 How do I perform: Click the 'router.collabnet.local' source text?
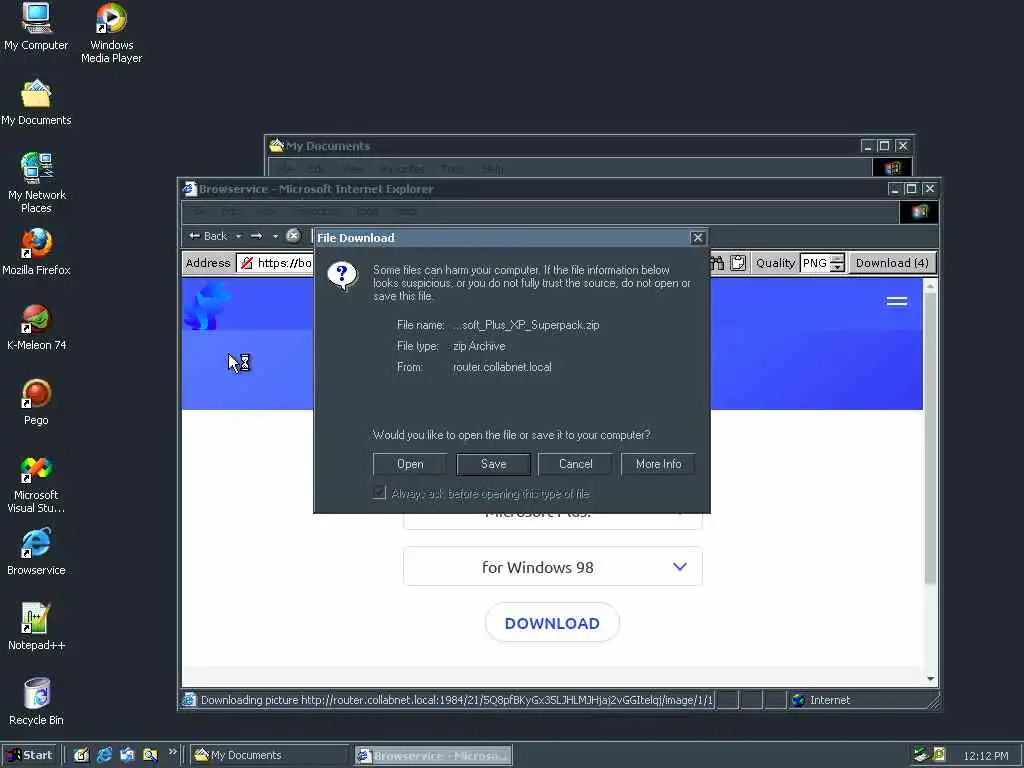(x=502, y=367)
